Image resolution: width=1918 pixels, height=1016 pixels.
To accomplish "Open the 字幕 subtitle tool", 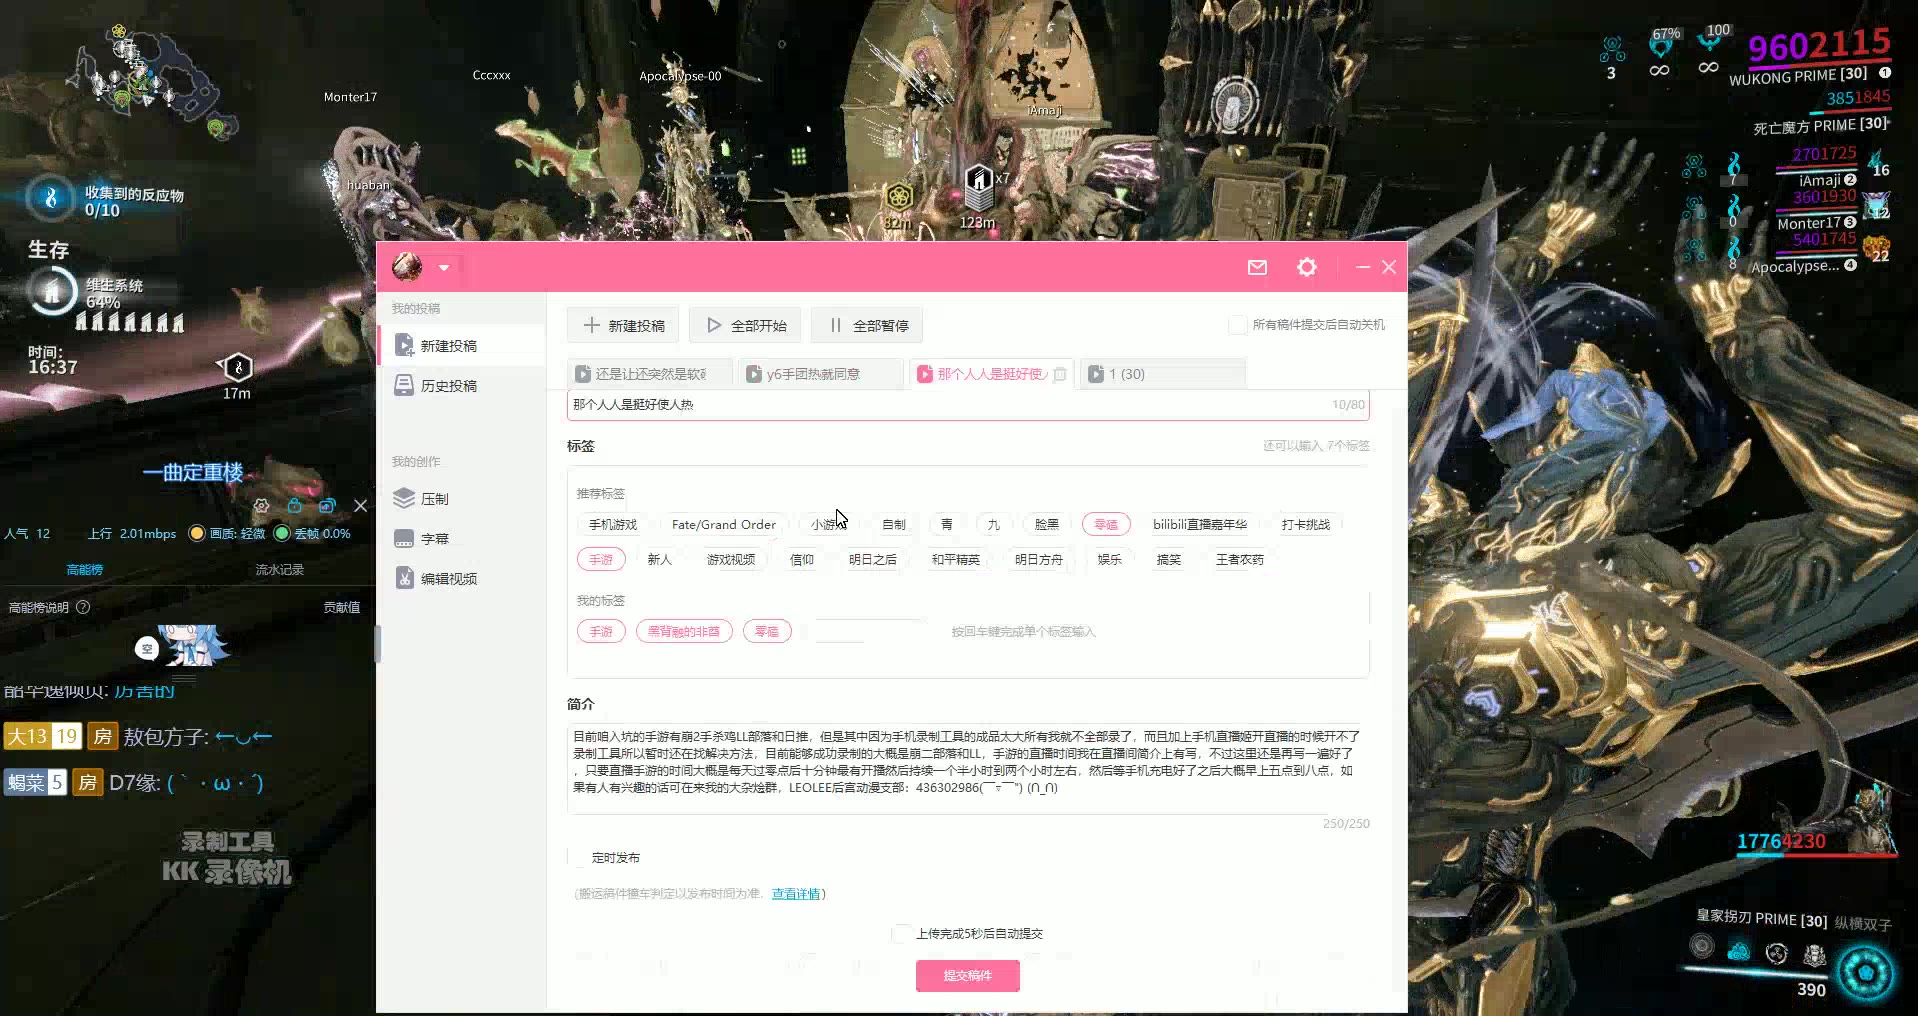I will pos(462,539).
